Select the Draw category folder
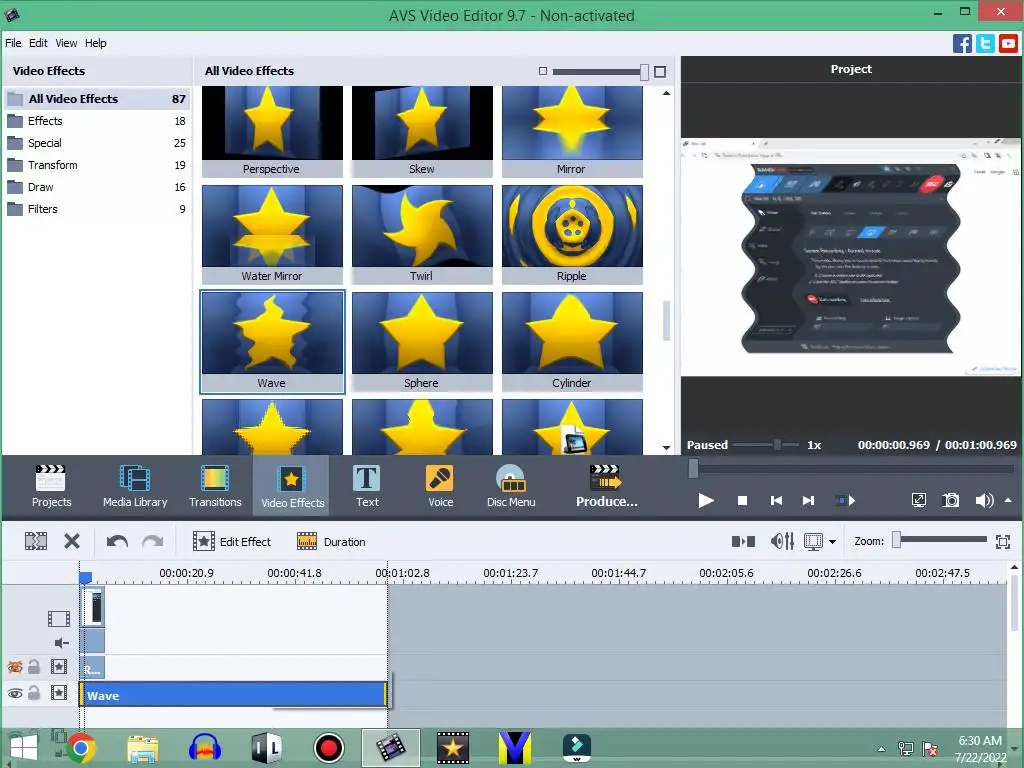Image resolution: width=1024 pixels, height=768 pixels. point(97,187)
